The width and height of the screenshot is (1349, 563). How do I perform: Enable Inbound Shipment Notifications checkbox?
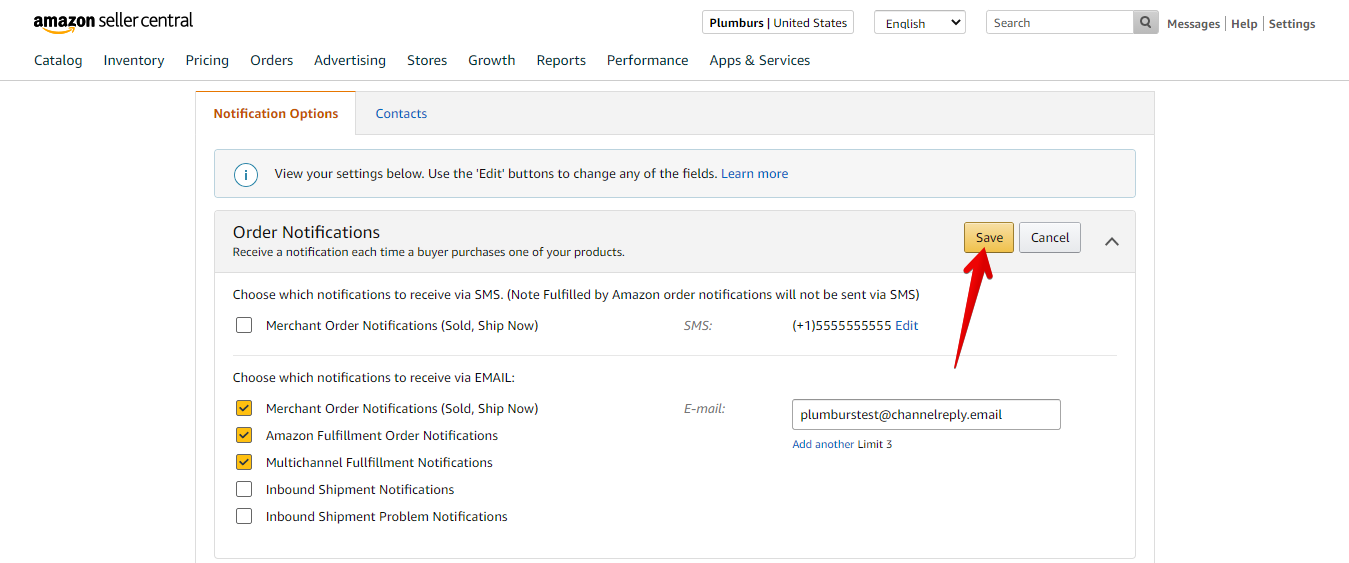pos(244,489)
